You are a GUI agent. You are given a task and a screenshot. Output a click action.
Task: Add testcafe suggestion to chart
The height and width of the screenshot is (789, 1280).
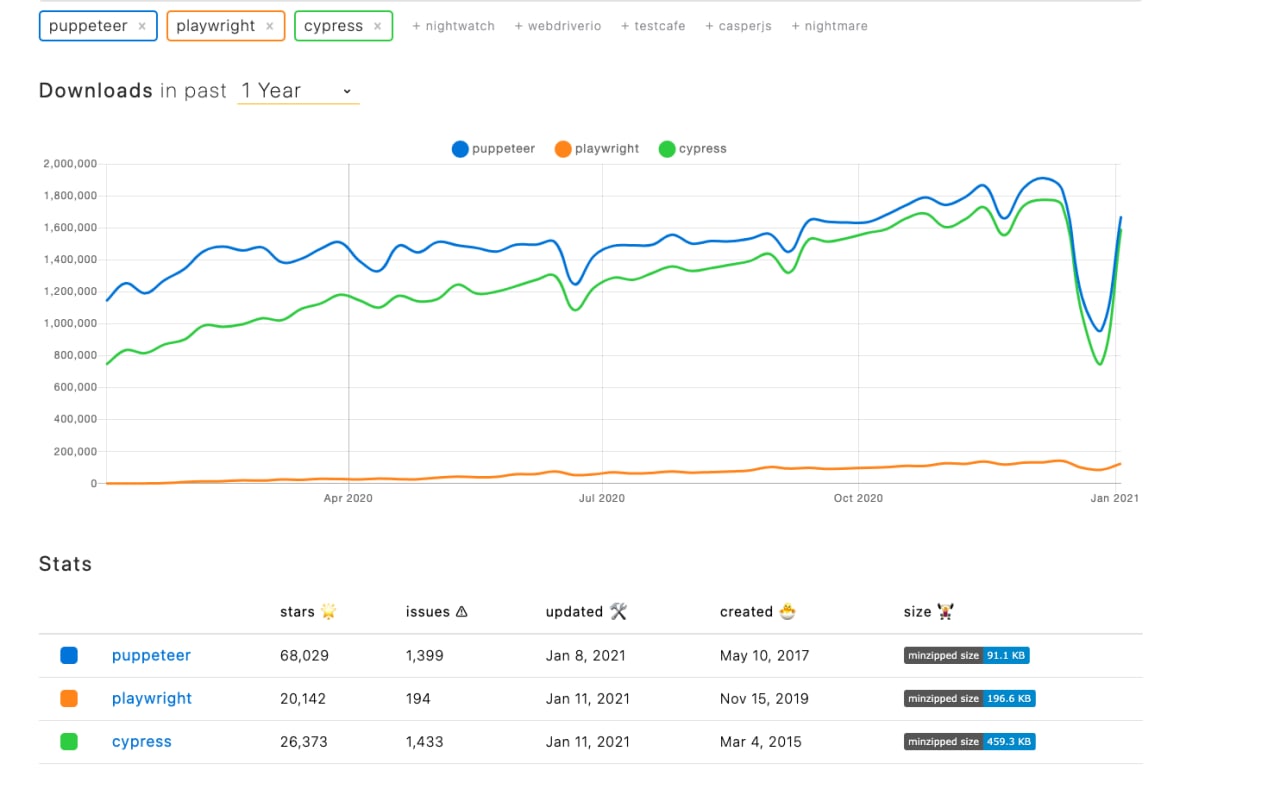[653, 26]
